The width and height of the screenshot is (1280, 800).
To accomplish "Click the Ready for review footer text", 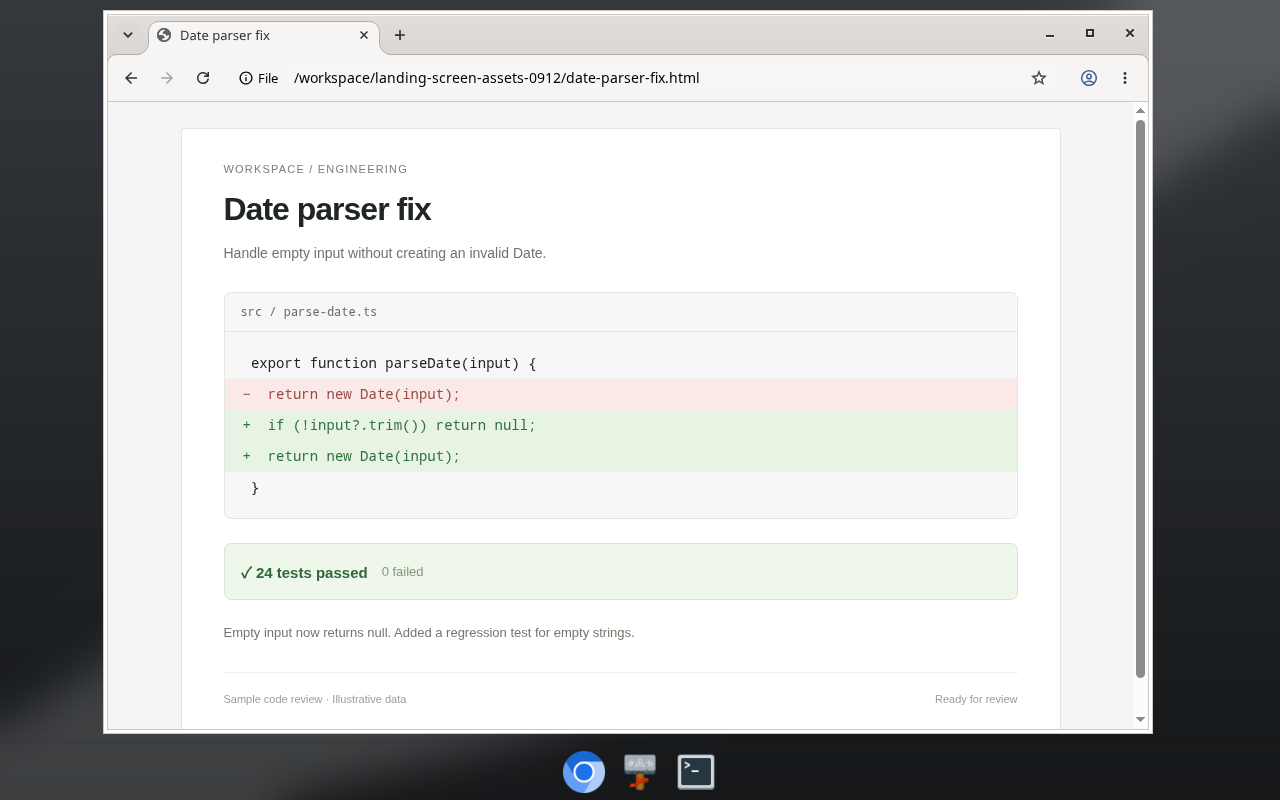I will 976,699.
